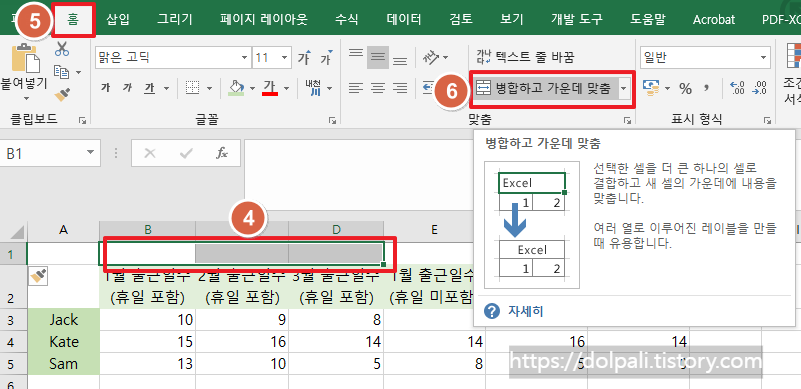
Task: Align text right in cell
Action: point(400,88)
